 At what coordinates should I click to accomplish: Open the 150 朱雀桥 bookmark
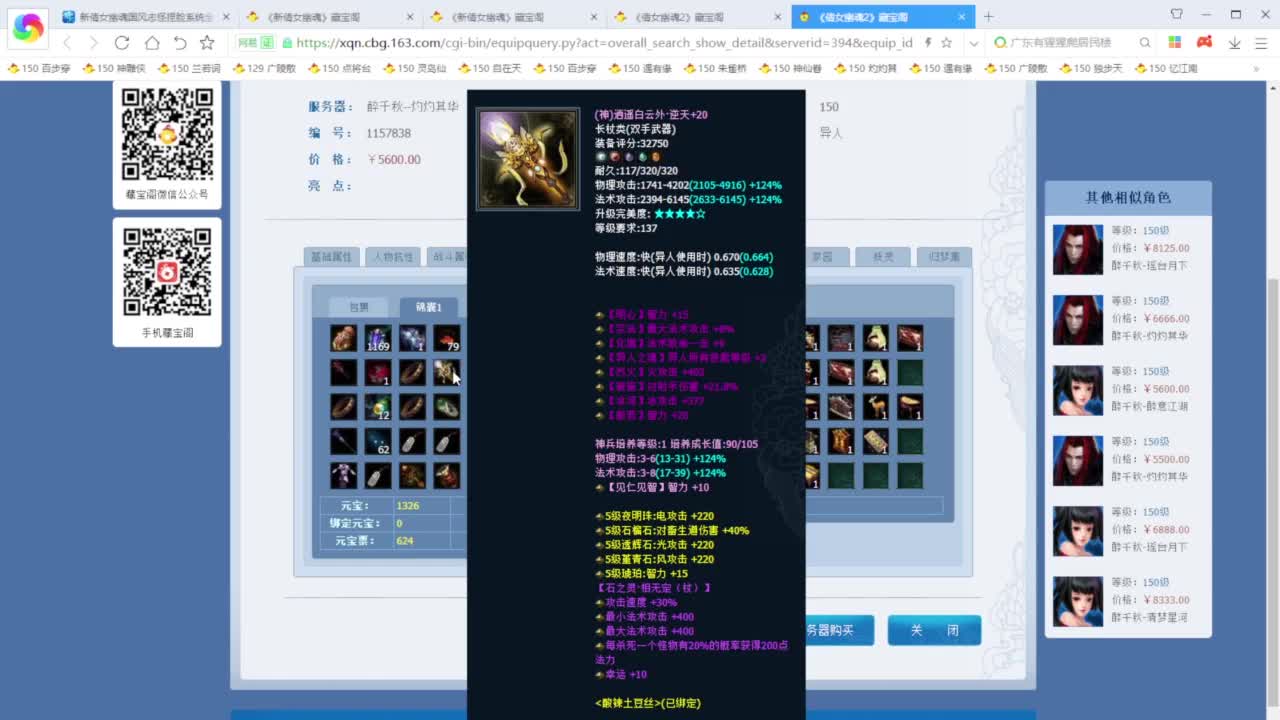[x=716, y=68]
